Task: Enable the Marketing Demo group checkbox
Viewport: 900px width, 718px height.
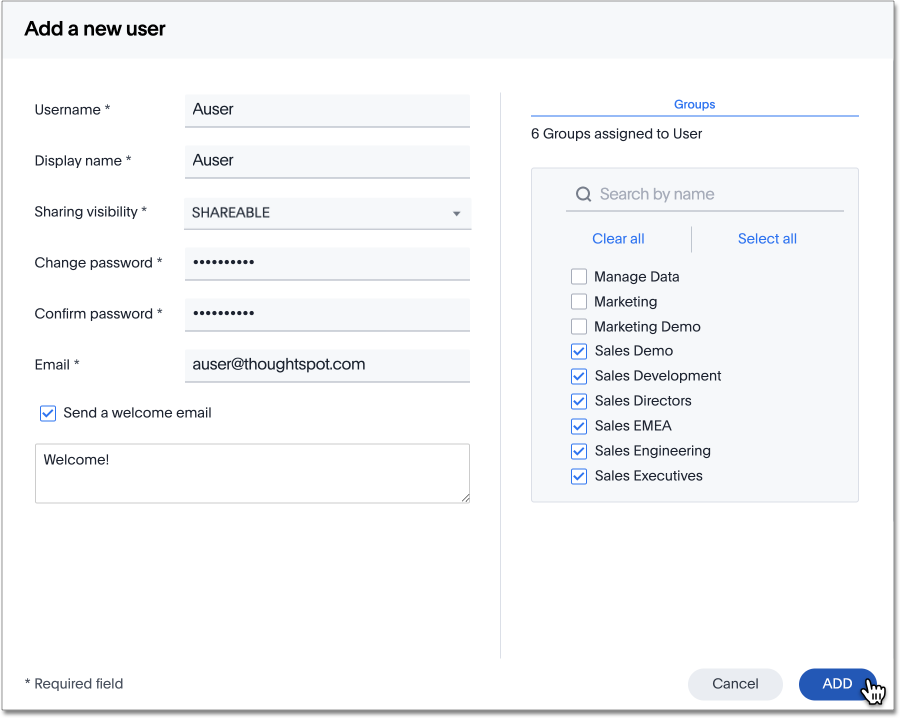Action: (579, 327)
